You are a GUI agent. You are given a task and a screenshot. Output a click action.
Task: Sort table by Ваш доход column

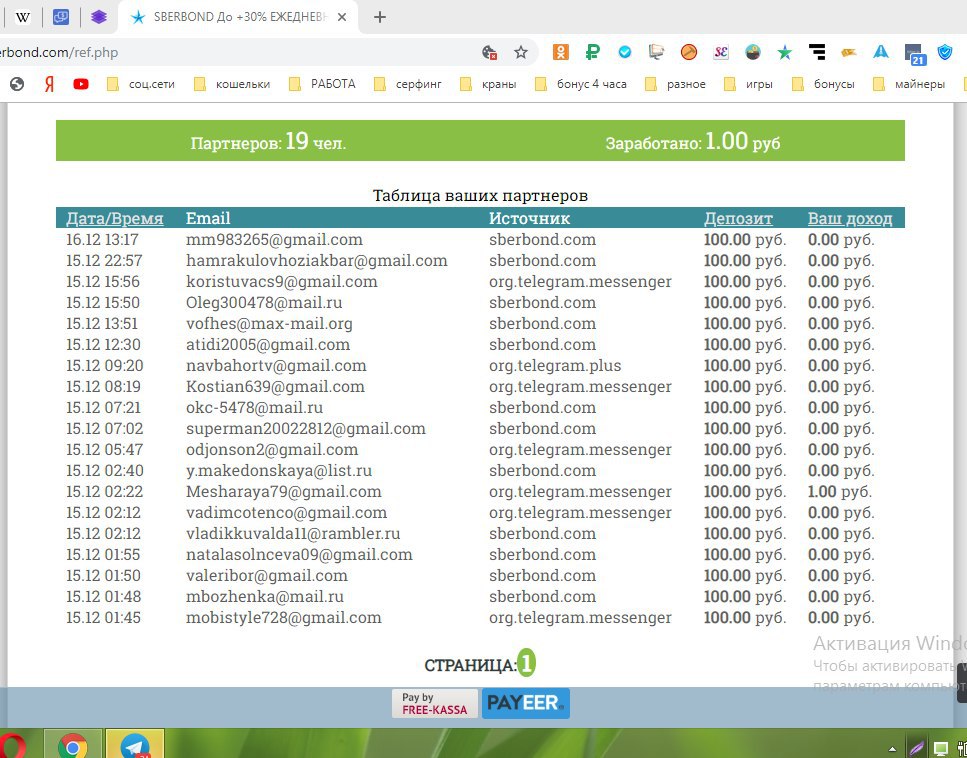click(850, 218)
